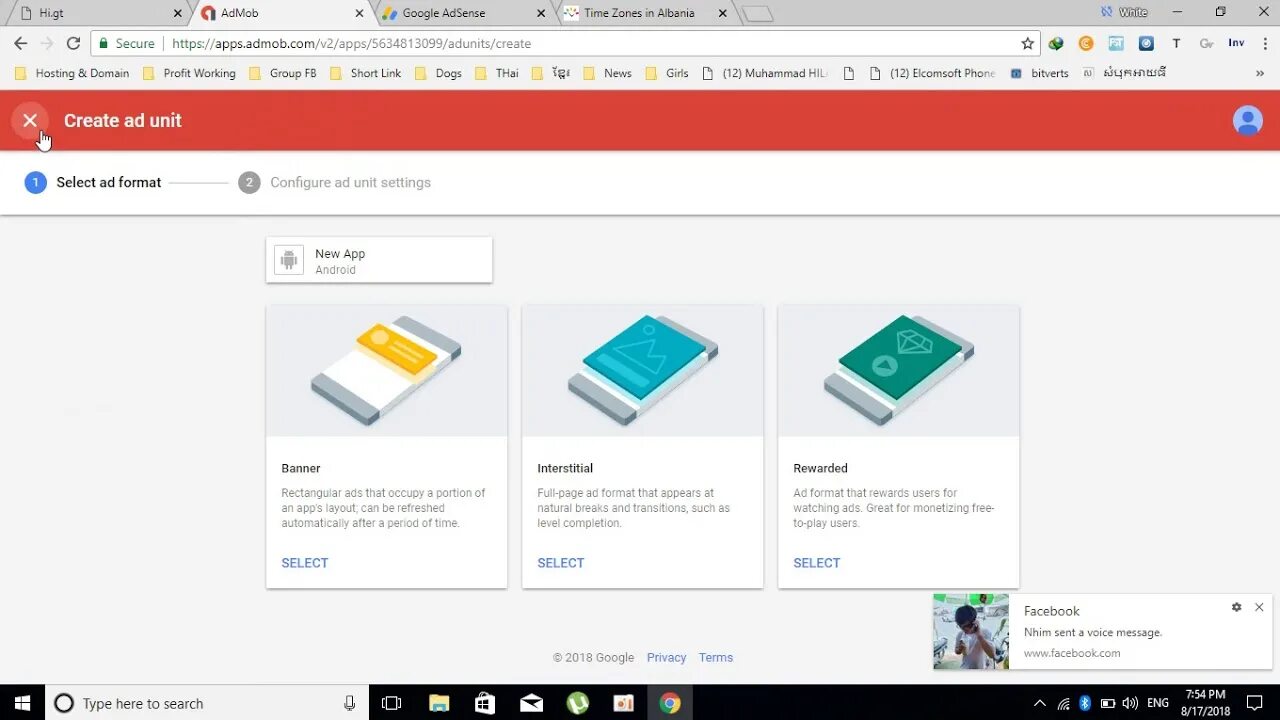Open volume control in tray

point(1130,703)
